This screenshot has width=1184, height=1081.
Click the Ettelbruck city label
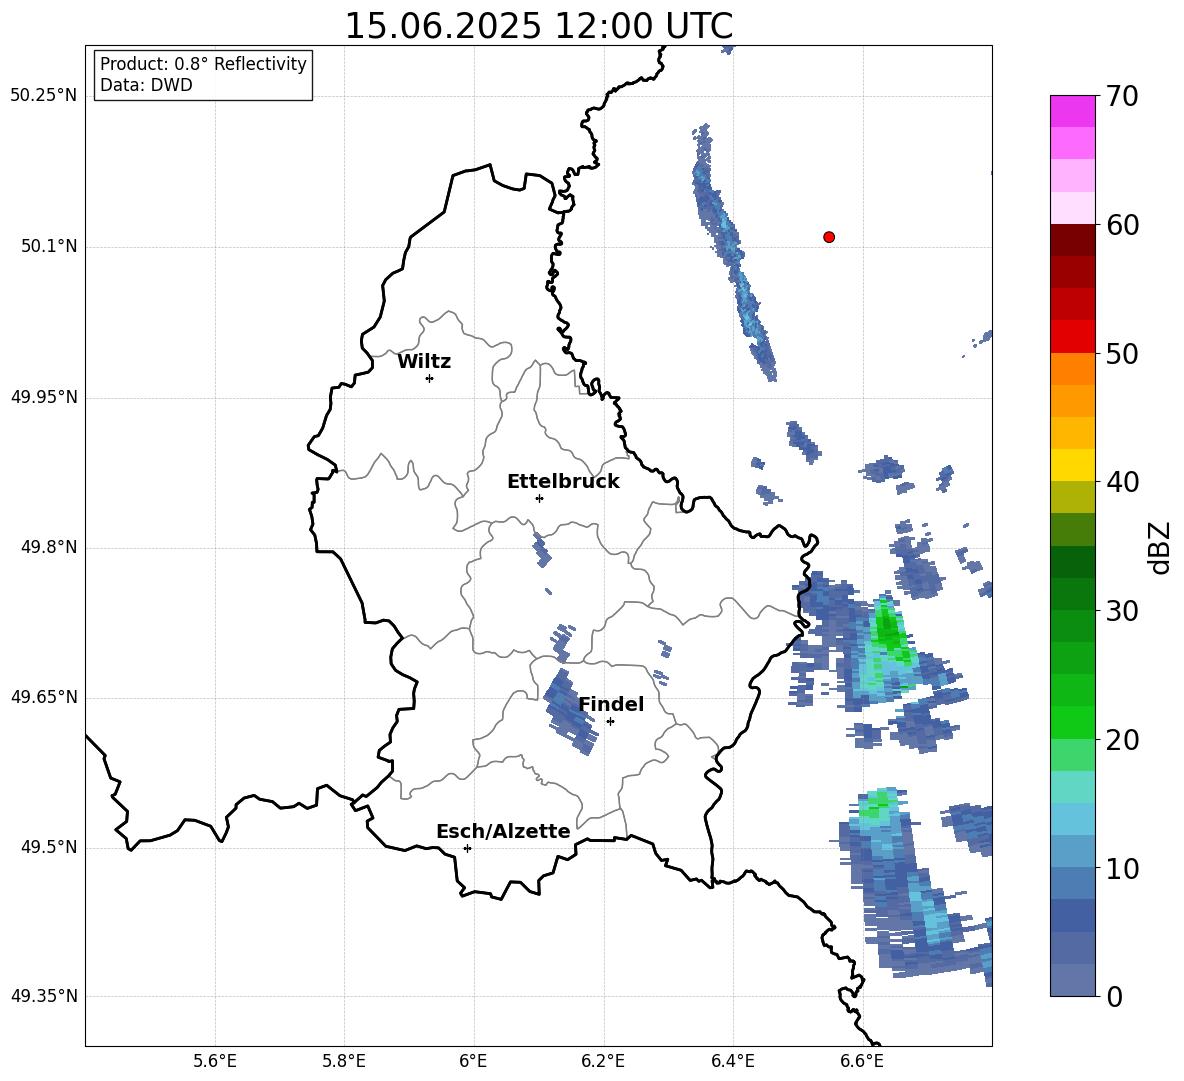pyautogui.click(x=563, y=482)
